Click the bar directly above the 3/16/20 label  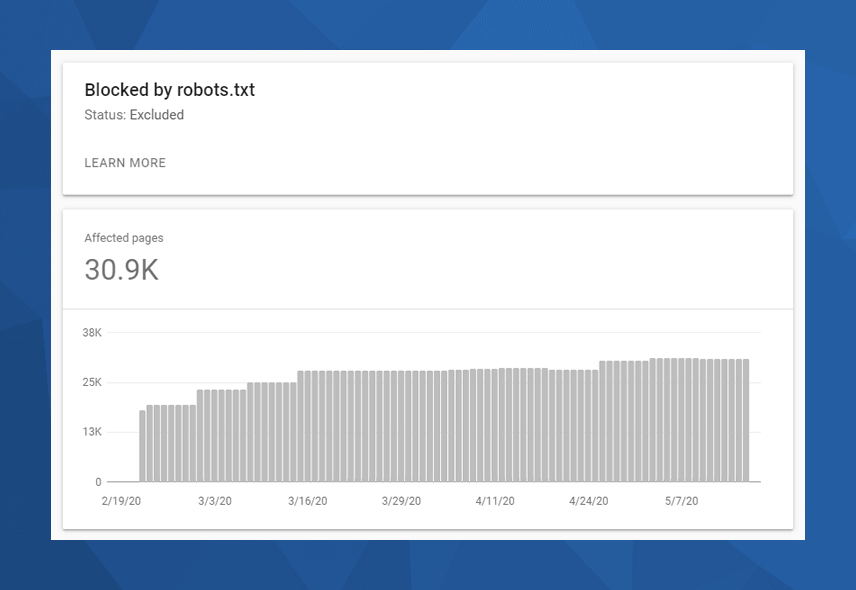coord(309,426)
